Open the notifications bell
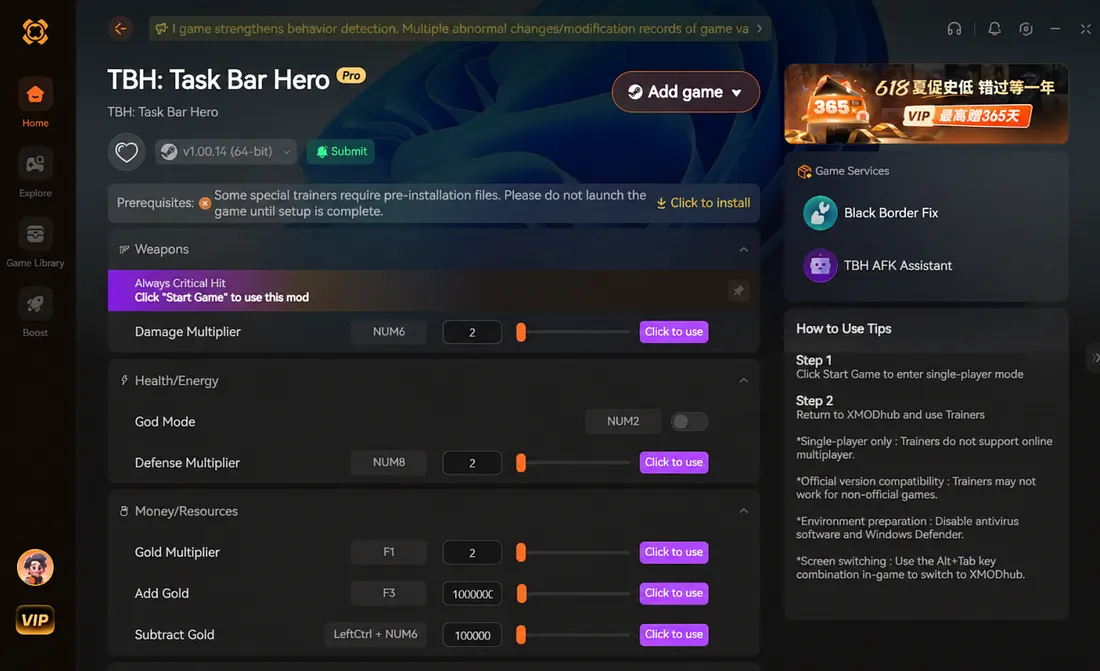The image size is (1100, 671). [994, 29]
